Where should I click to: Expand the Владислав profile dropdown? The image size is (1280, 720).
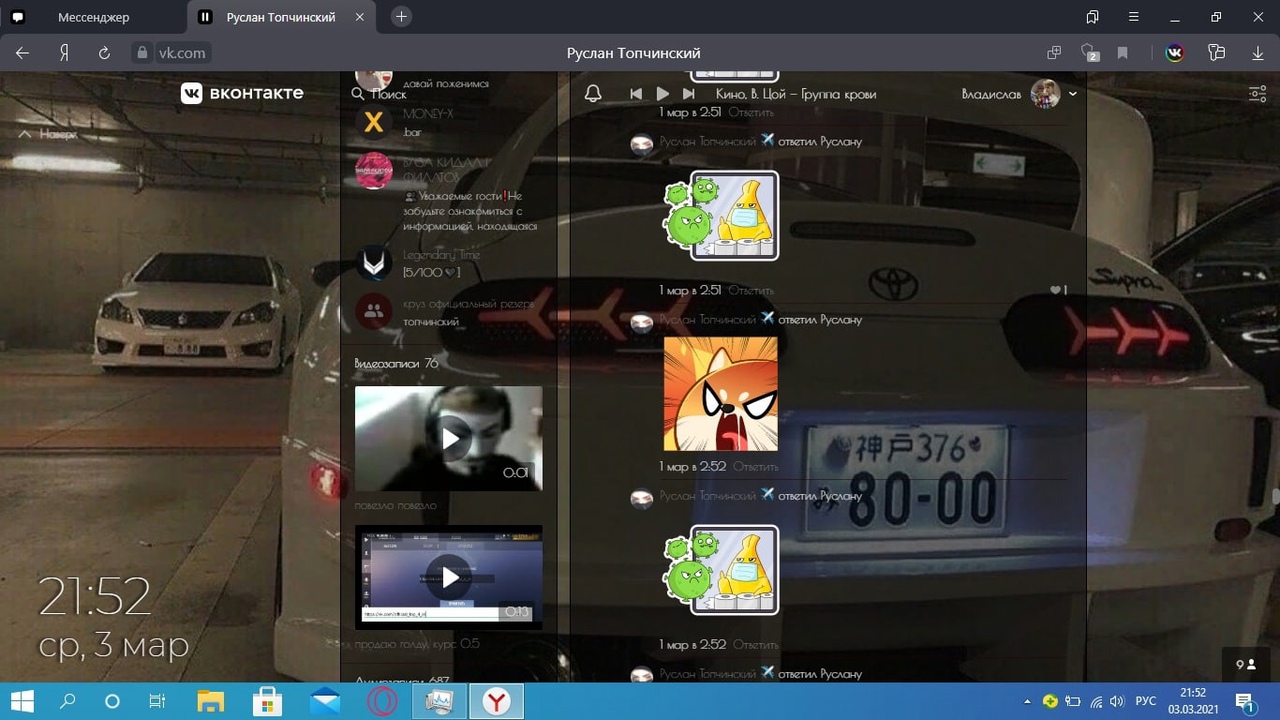(x=1073, y=94)
